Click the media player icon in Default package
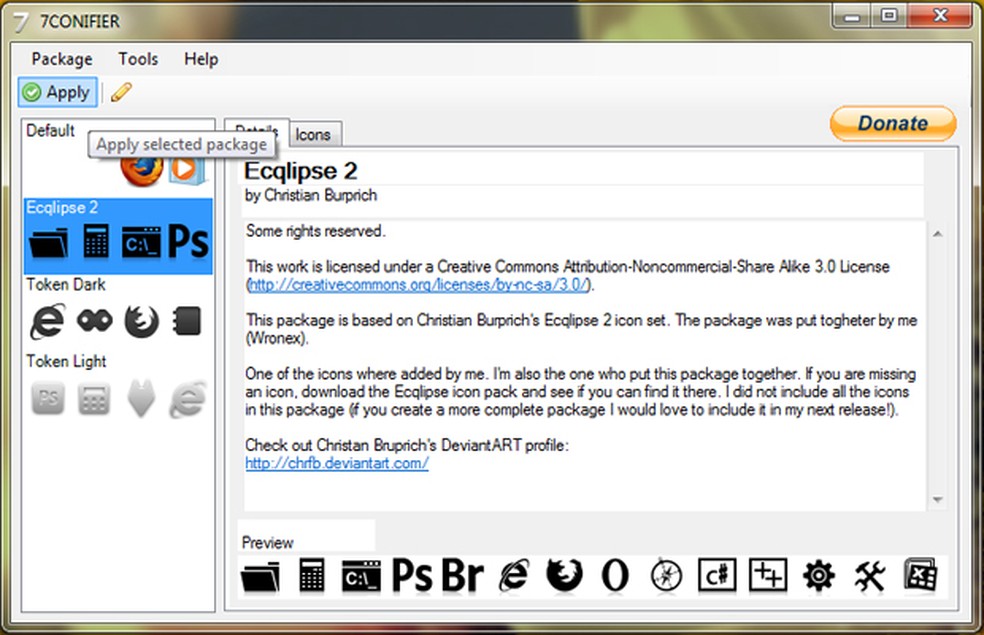This screenshot has width=984, height=635. point(186,169)
